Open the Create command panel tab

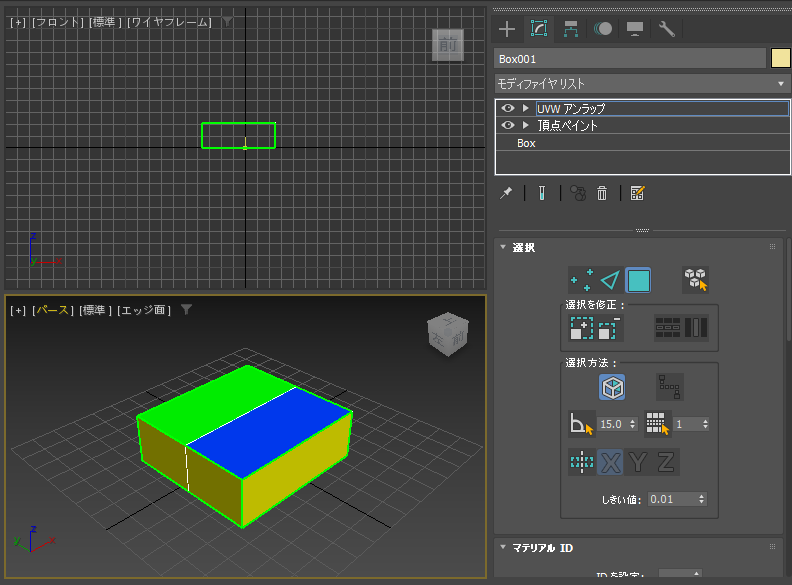coord(507,29)
